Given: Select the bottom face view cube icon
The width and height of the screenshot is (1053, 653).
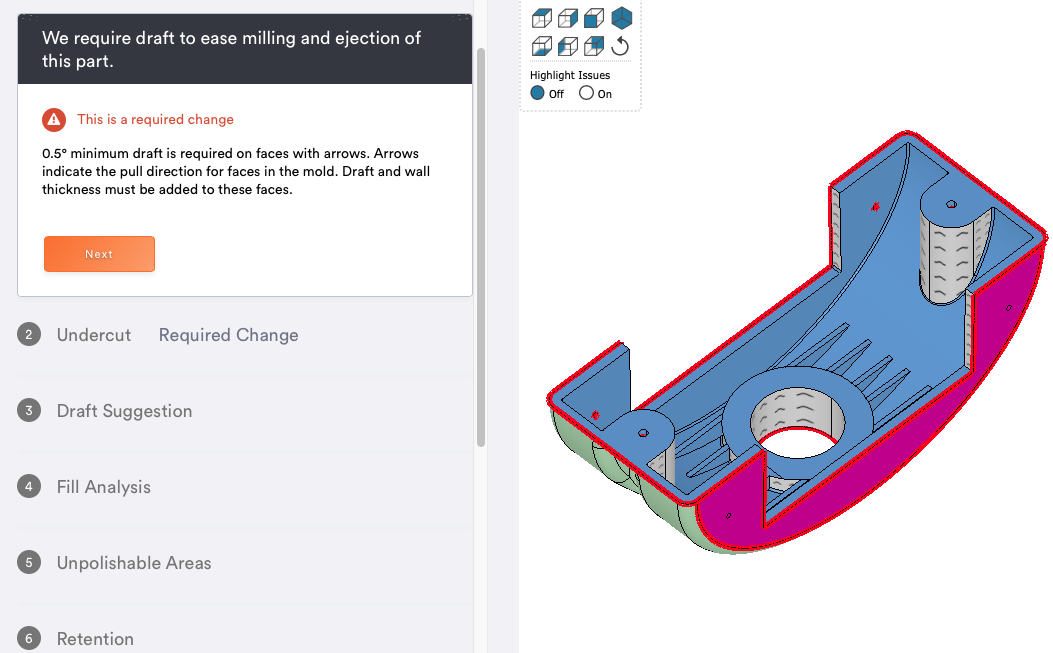Looking at the screenshot, I should click(542, 46).
